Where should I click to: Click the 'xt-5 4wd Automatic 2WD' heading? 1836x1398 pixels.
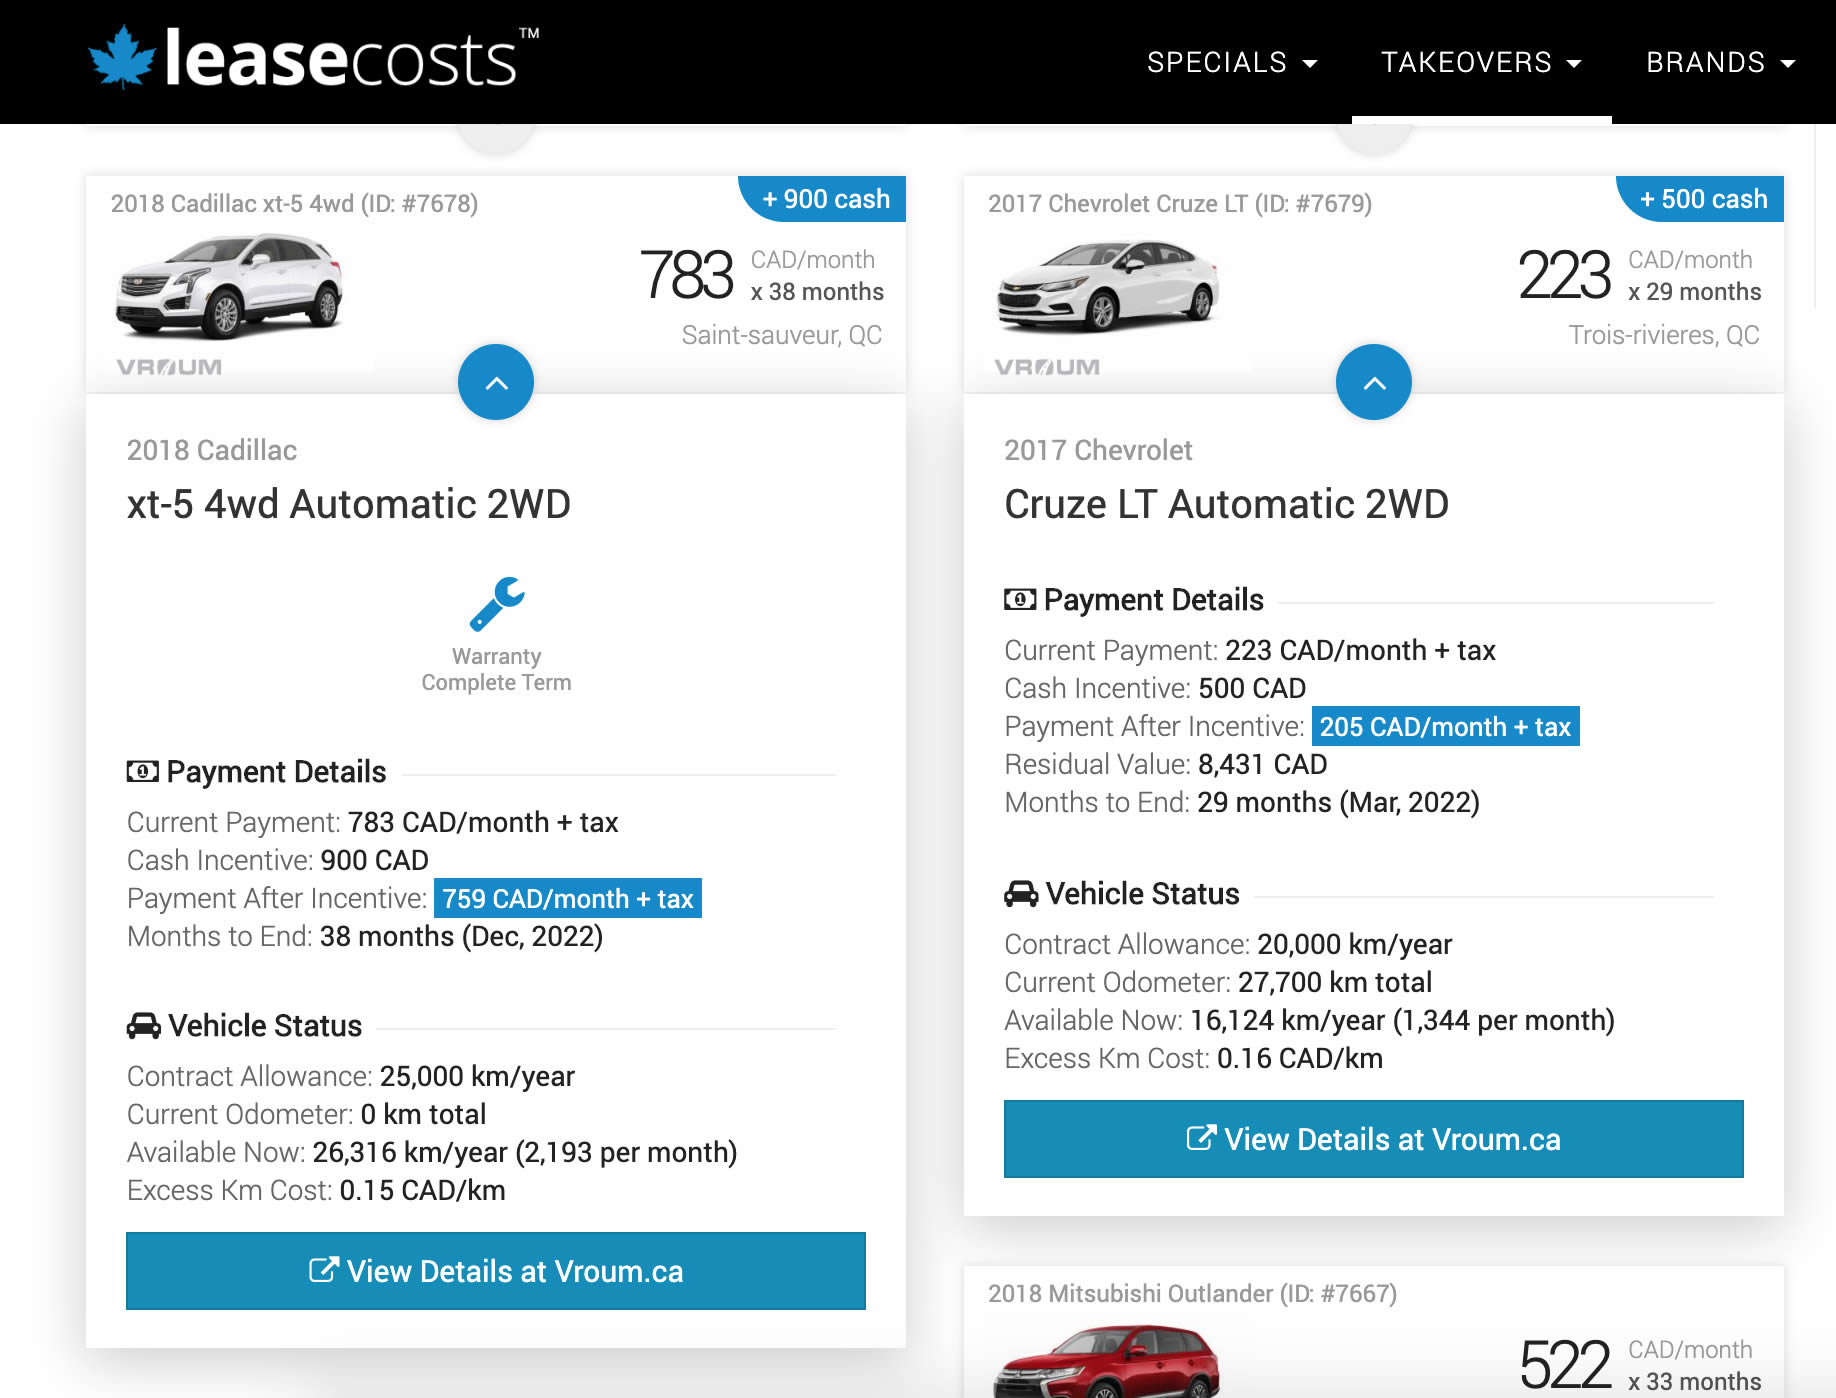click(349, 504)
